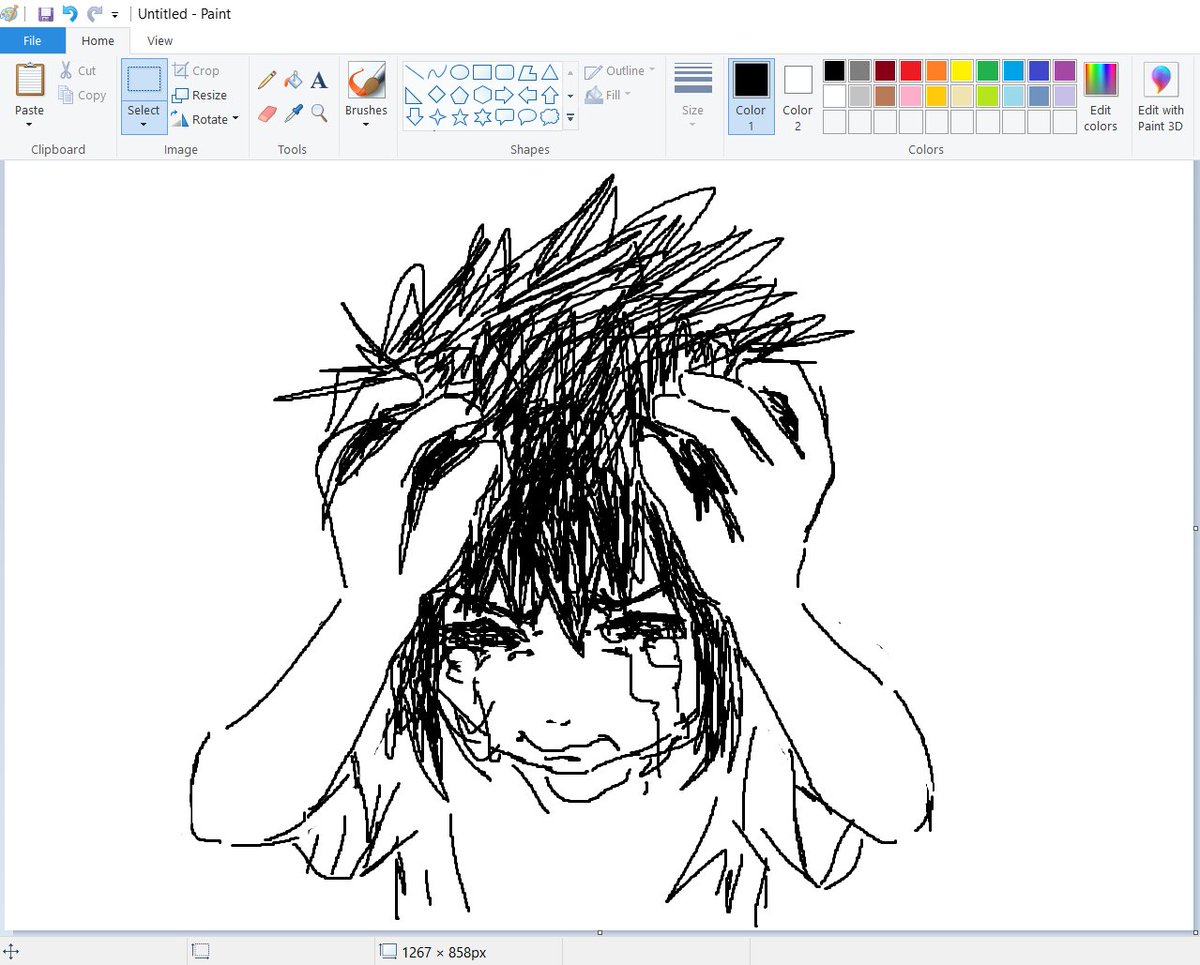Choose the Rounded rectangle shape
The height and width of the screenshot is (965, 1200).
505,72
